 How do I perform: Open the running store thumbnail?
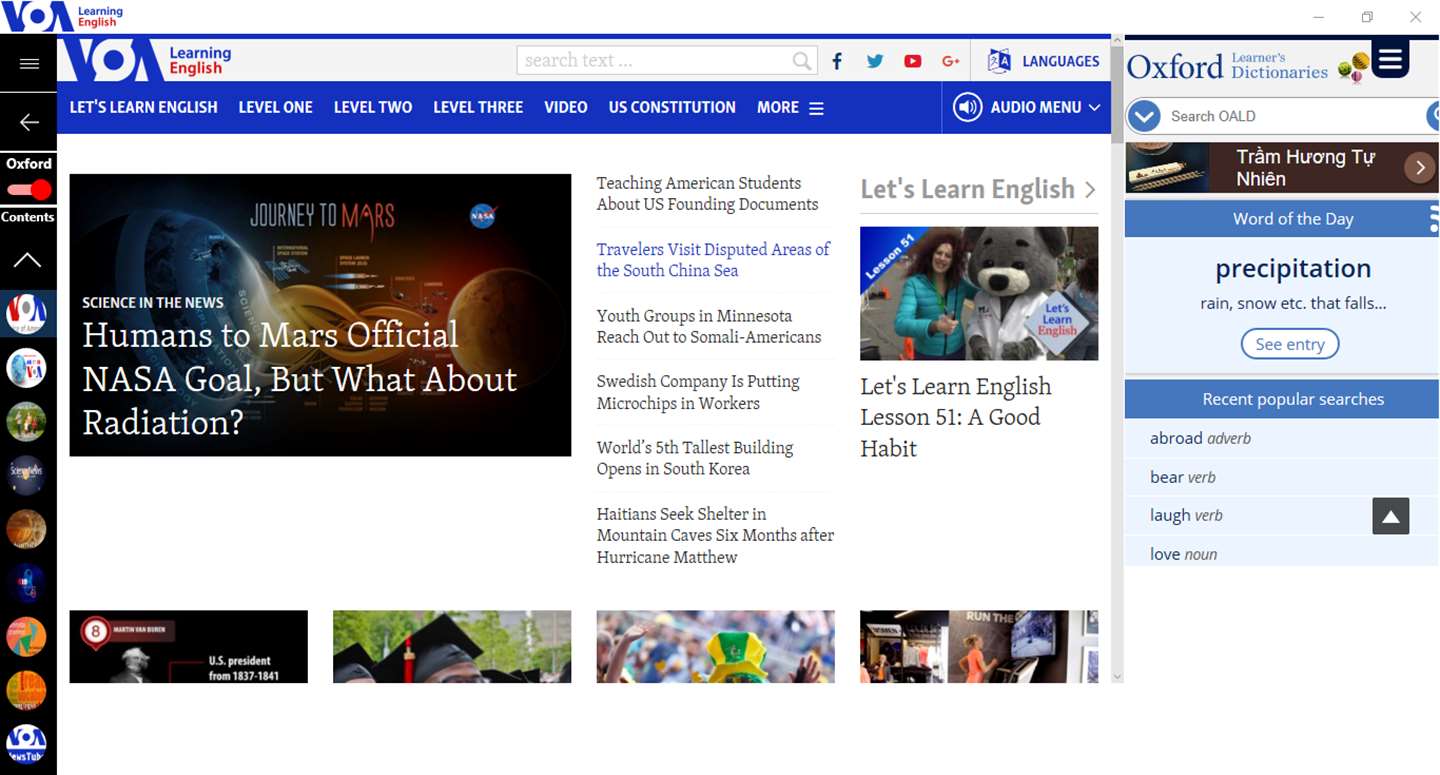point(979,647)
